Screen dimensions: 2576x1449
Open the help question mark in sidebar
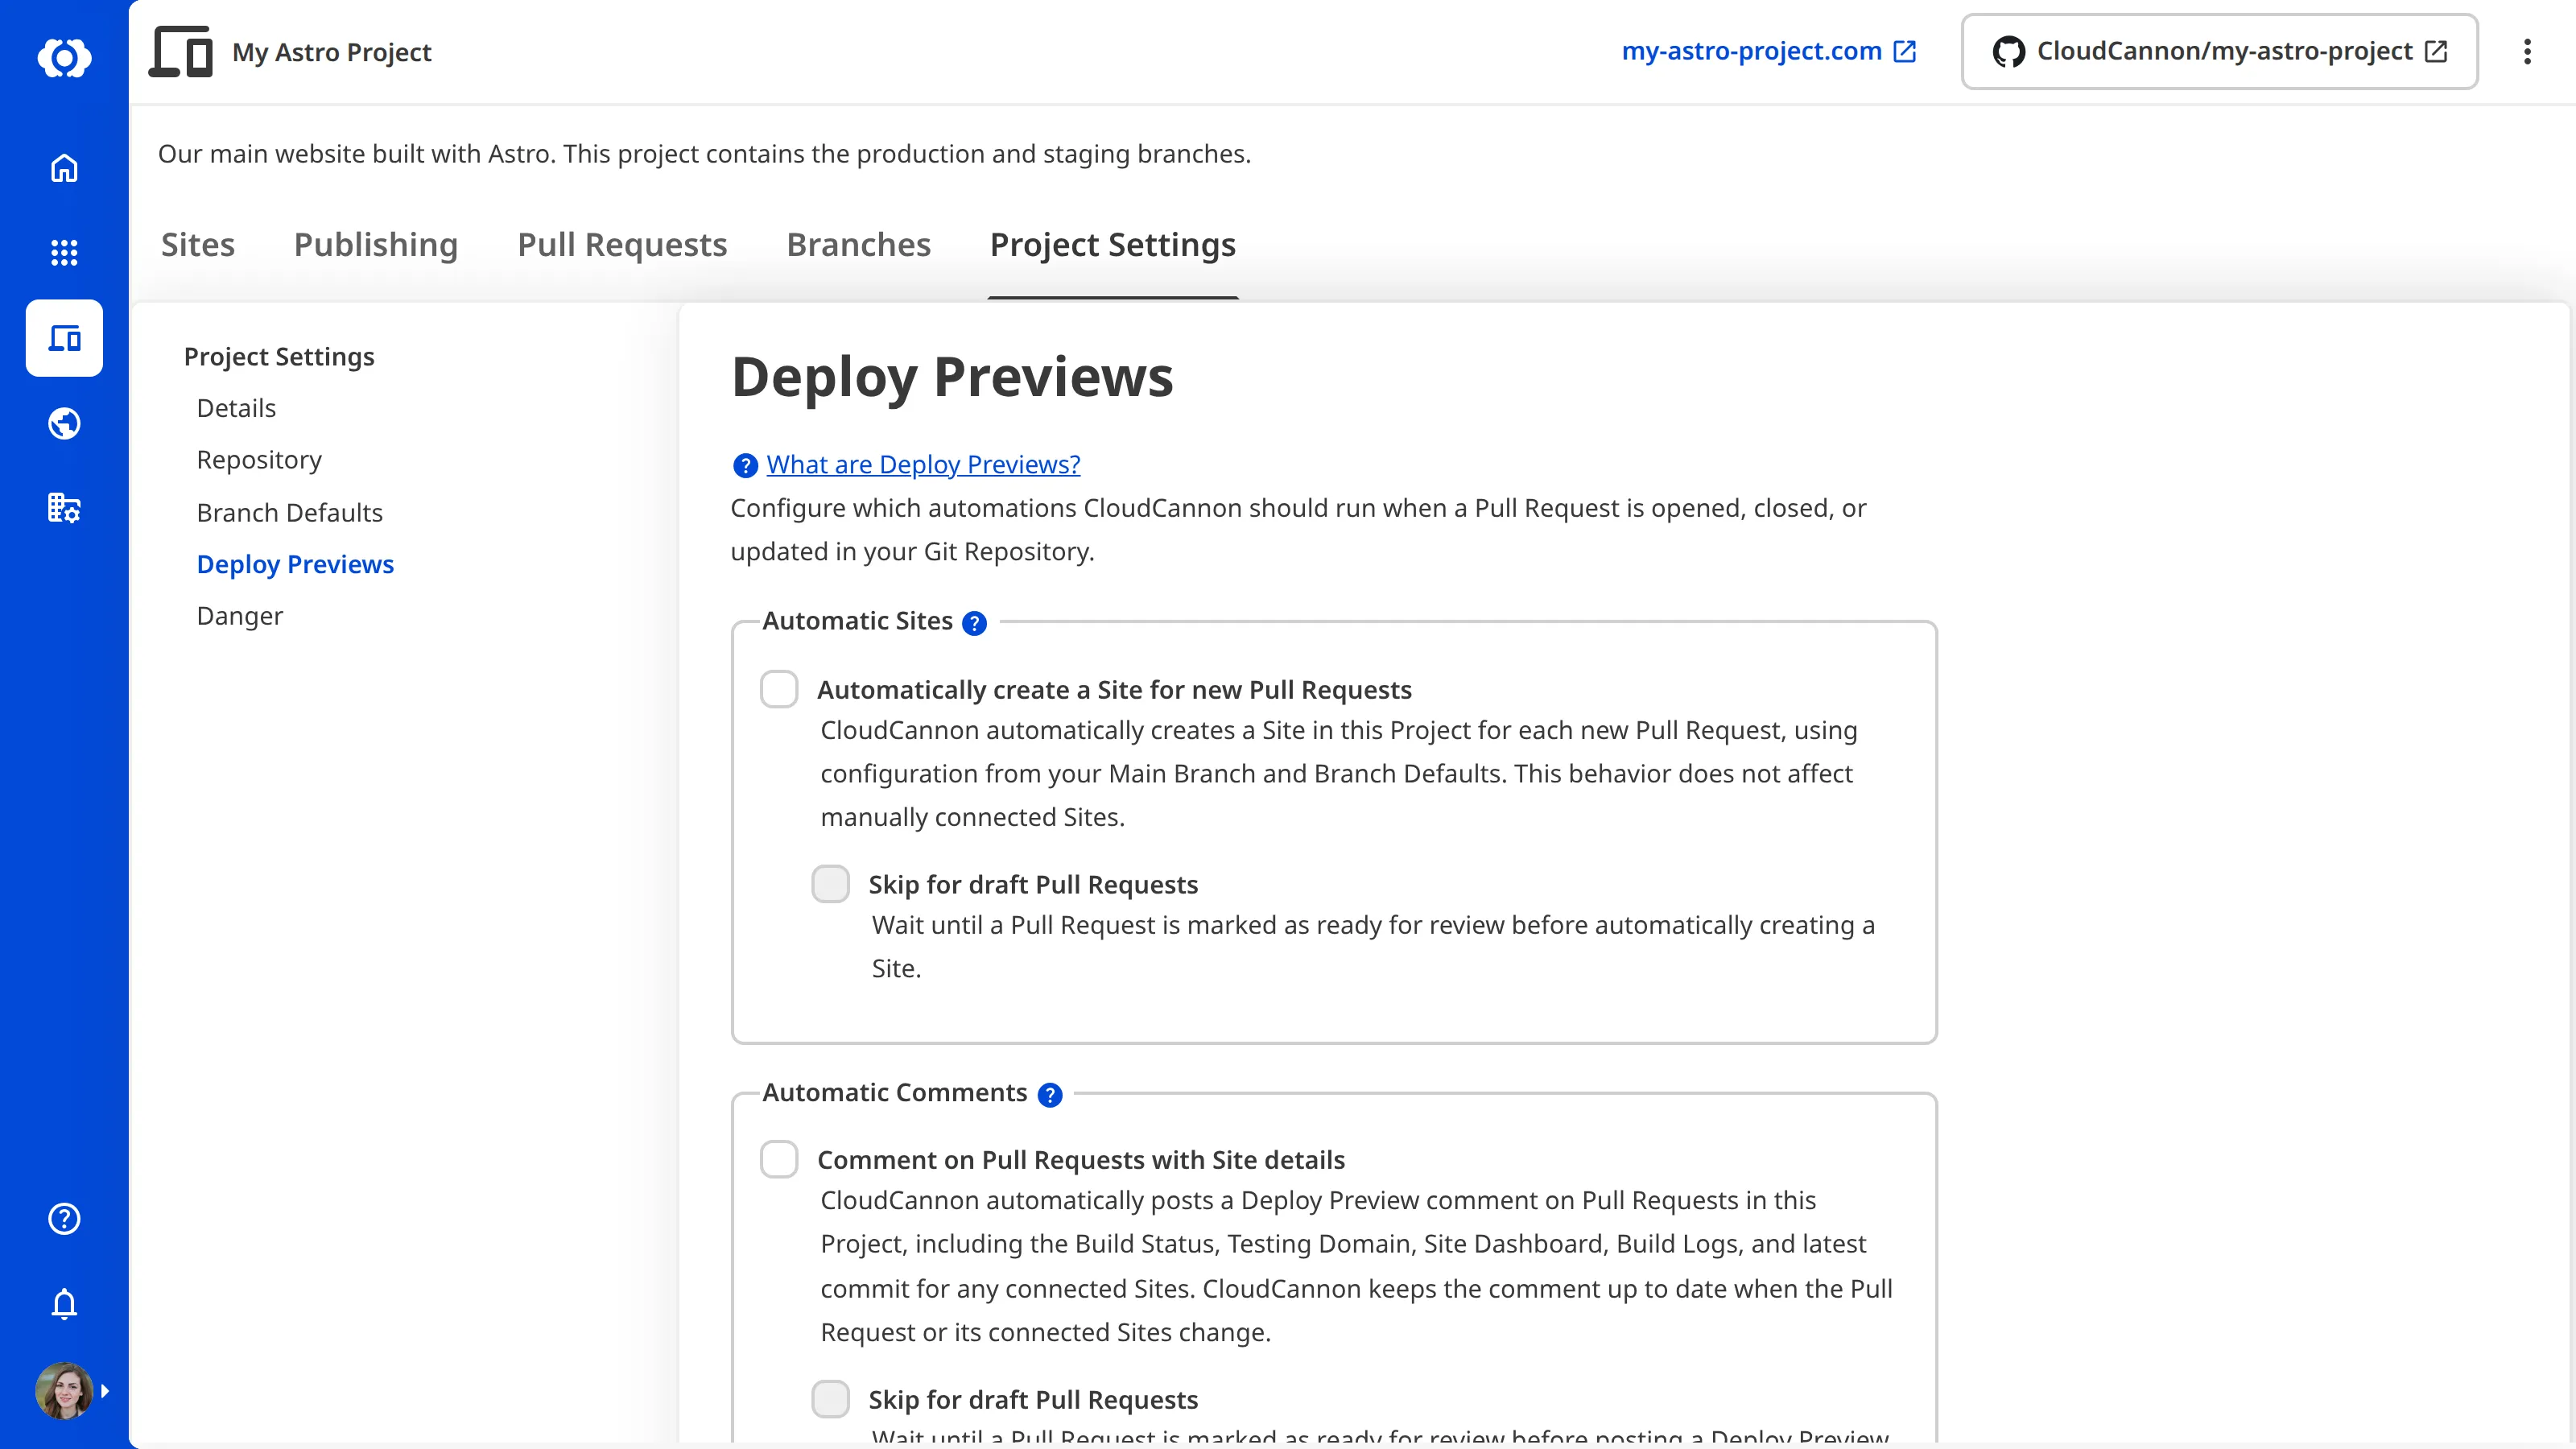[x=64, y=1218]
